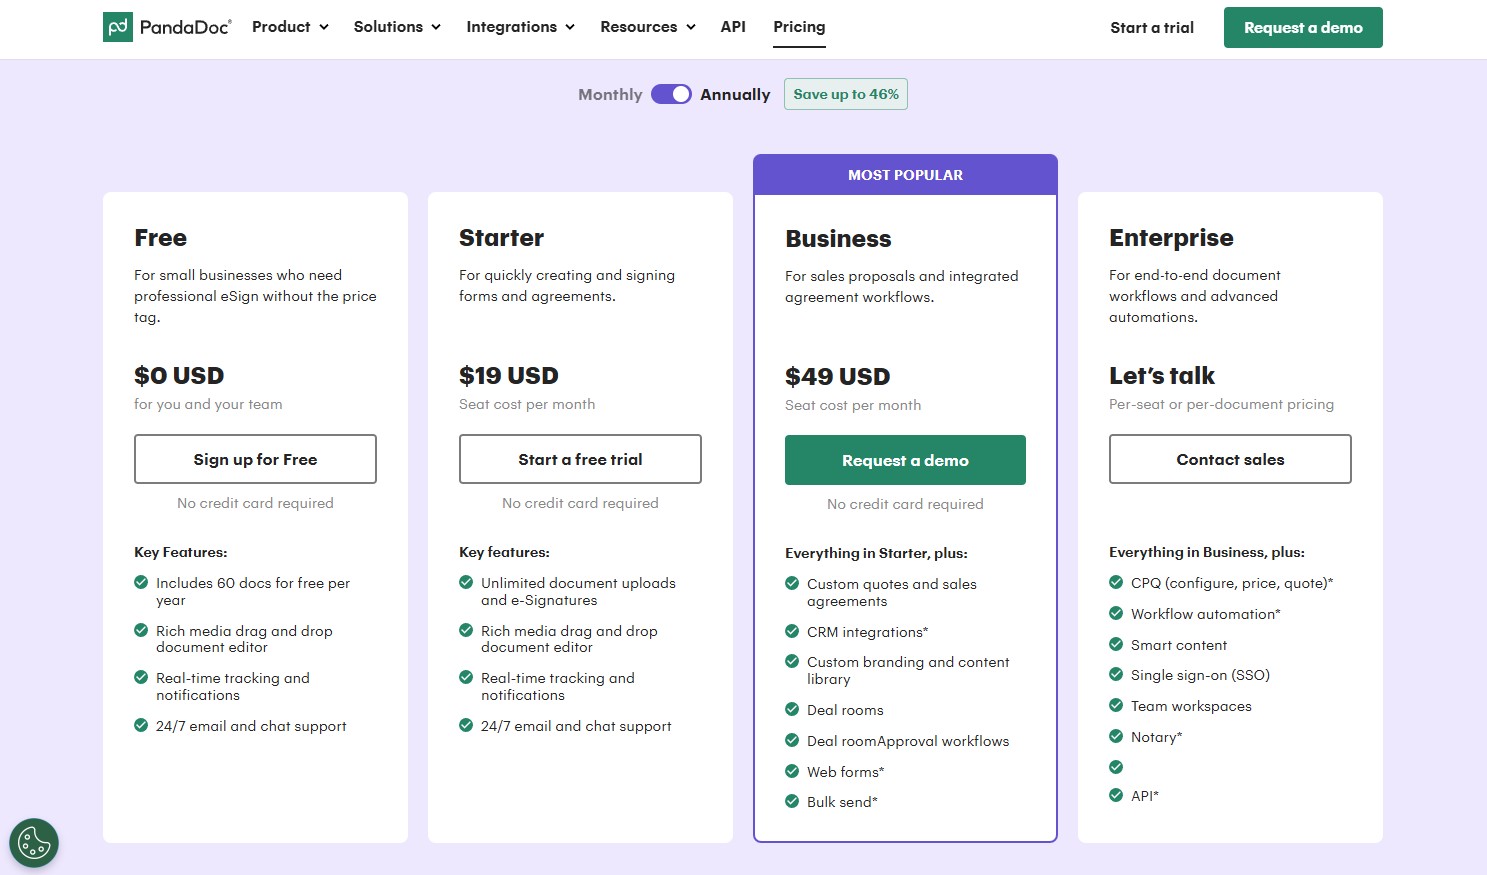1487x875 pixels.
Task: Click checkmark icon beside Team workspaces
Action: pyautogui.click(x=1116, y=705)
